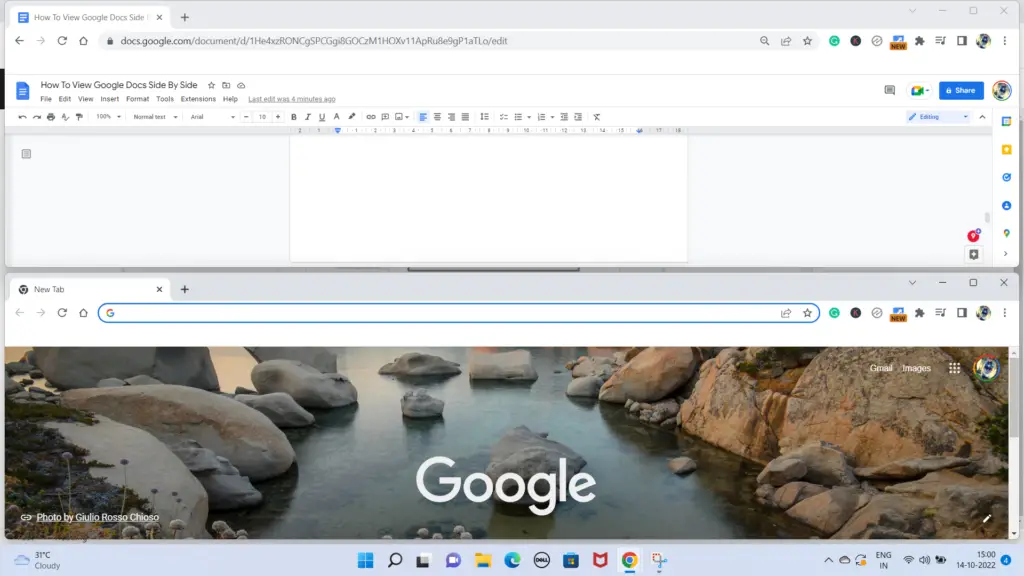This screenshot has width=1024, height=576.
Task: Open the Images link on New Tab
Action: [916, 368]
